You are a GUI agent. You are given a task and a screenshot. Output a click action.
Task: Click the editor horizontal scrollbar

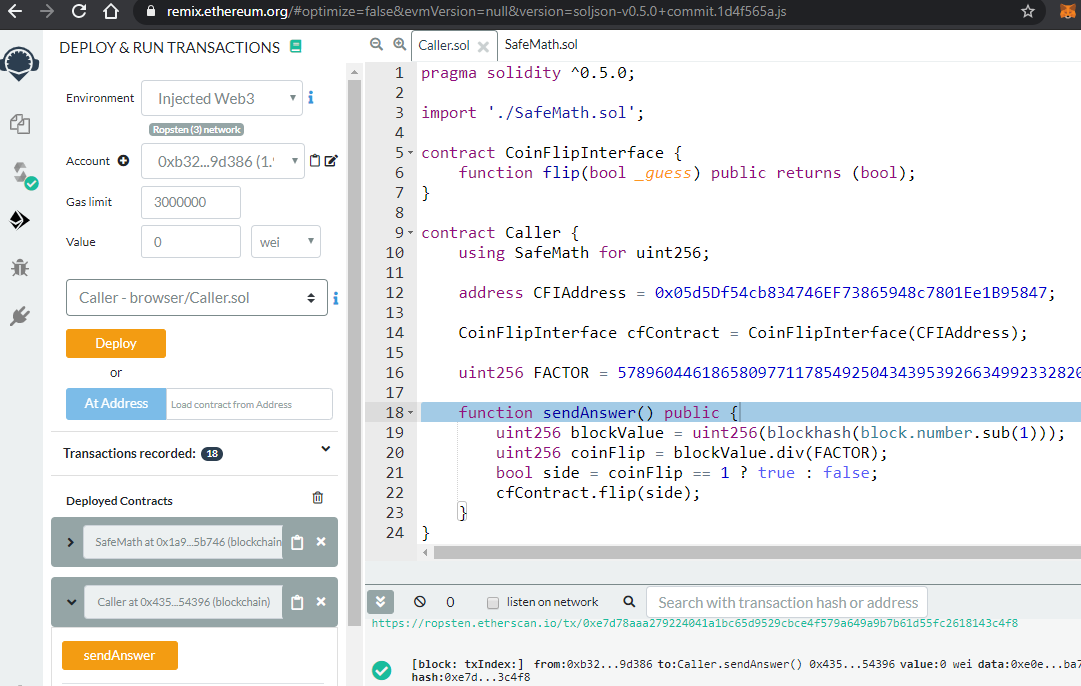coord(757,553)
